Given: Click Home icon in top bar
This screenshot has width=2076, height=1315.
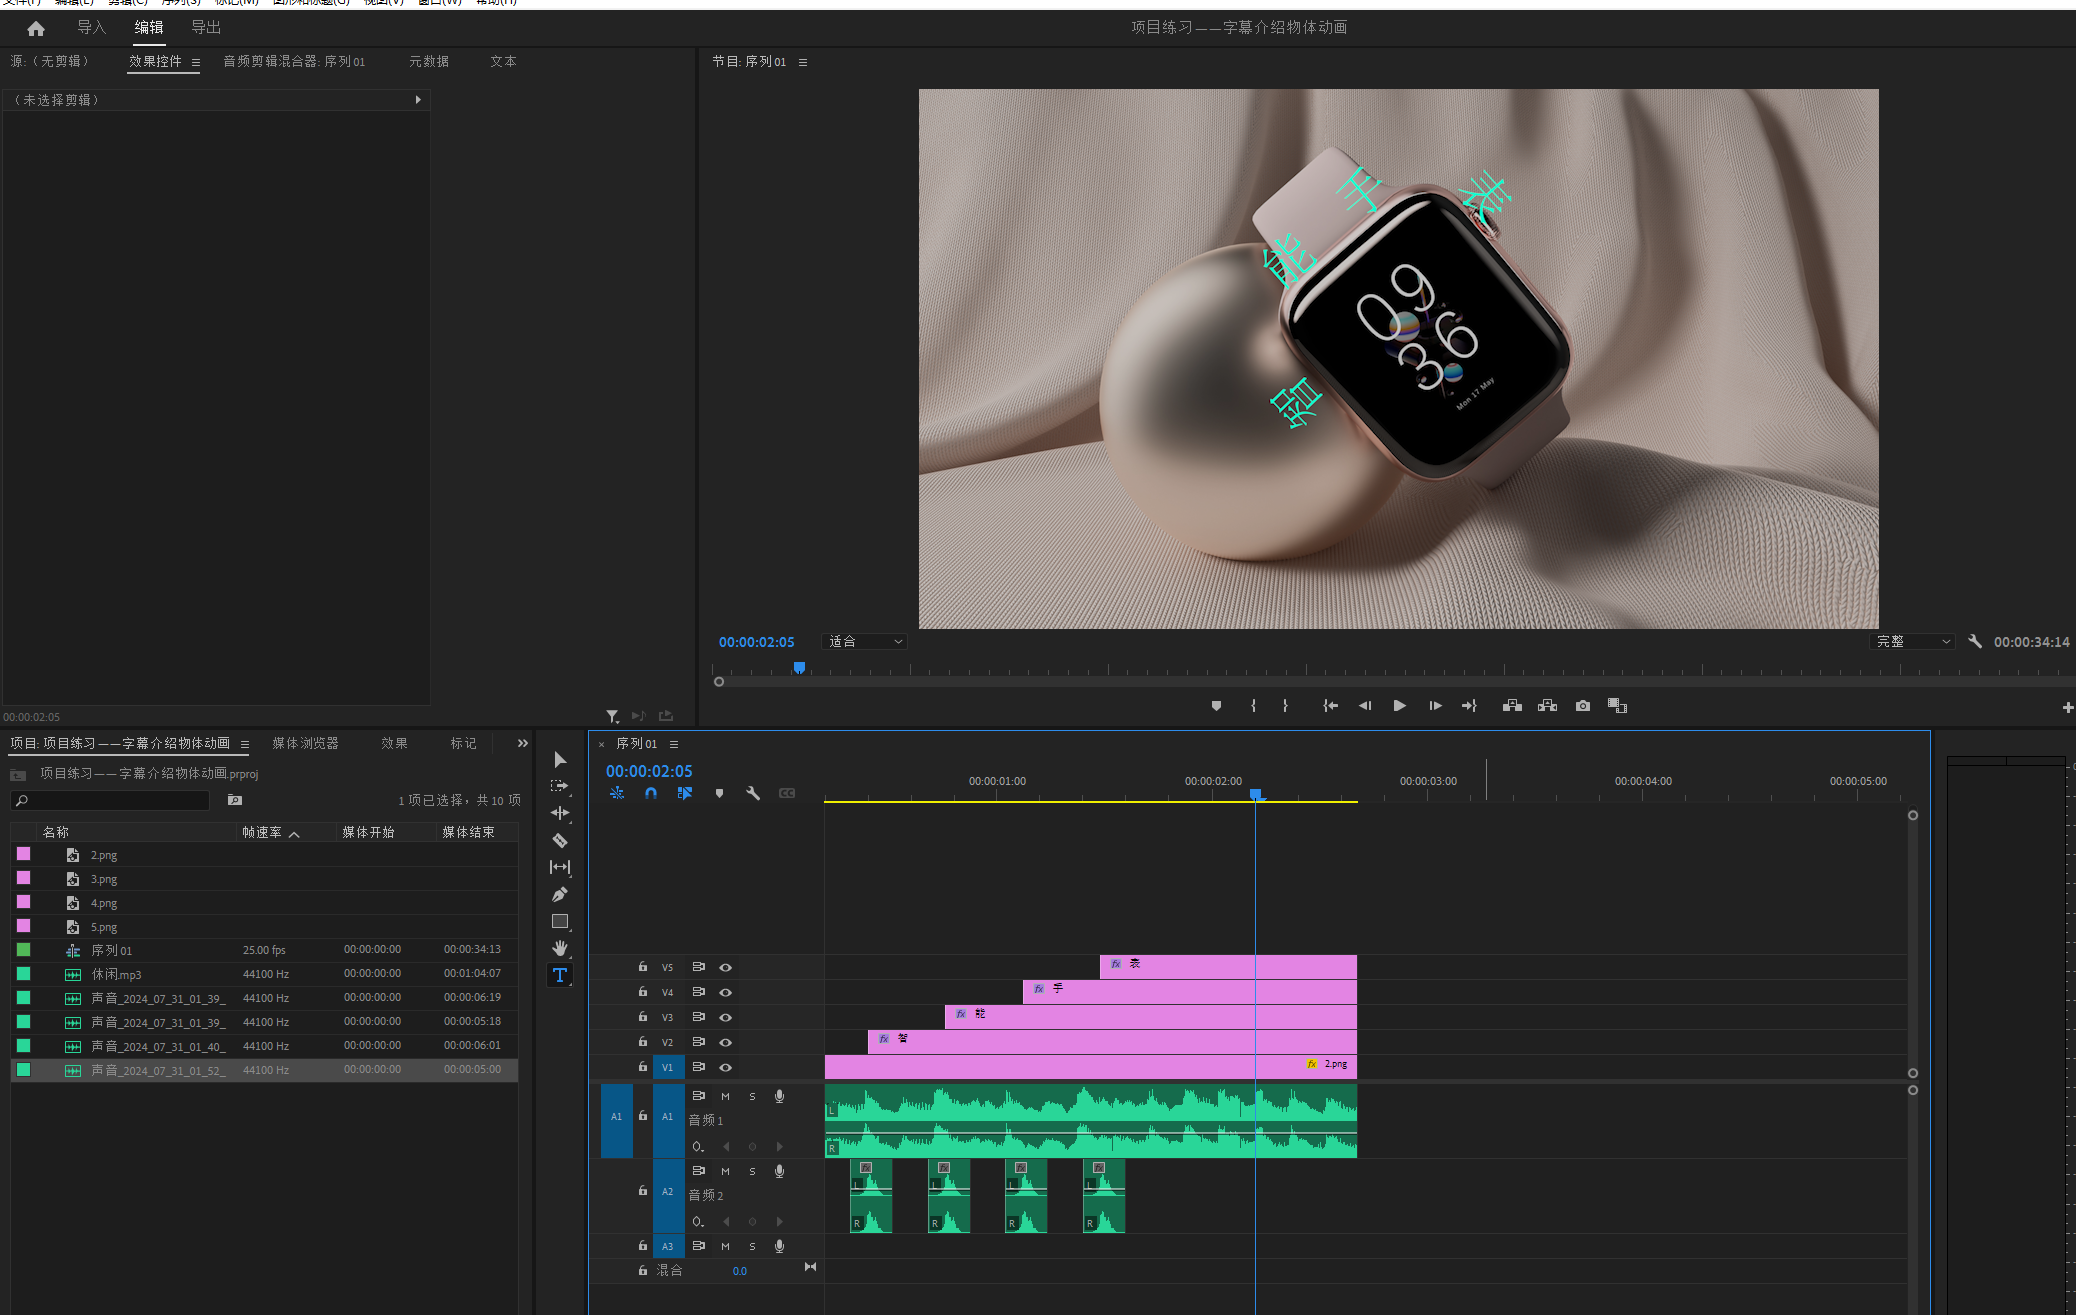Looking at the screenshot, I should click(36, 28).
